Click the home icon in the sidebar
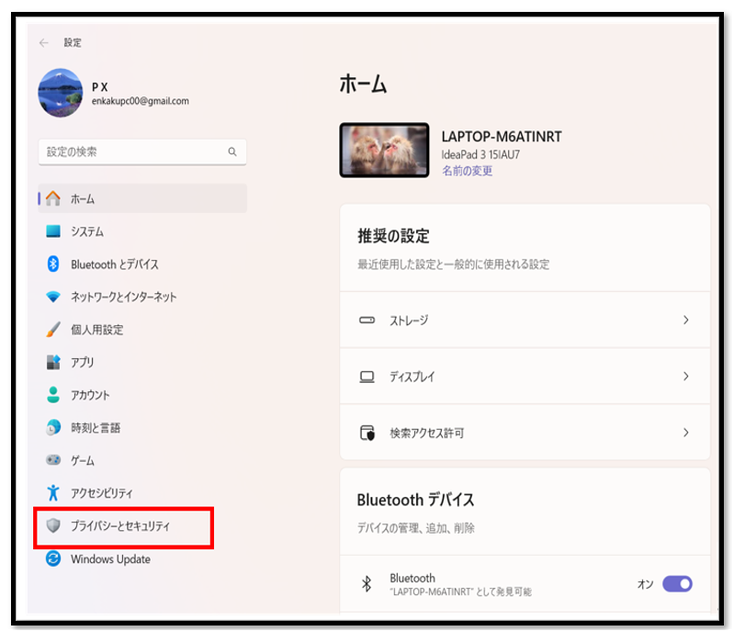The width and height of the screenshot is (734, 631). point(53,198)
